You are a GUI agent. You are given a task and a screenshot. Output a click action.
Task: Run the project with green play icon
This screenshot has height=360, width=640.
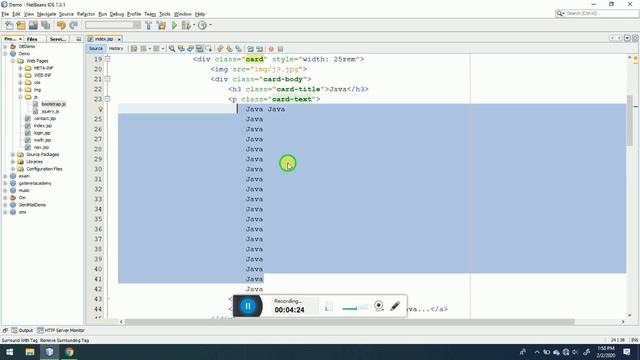(174, 25)
